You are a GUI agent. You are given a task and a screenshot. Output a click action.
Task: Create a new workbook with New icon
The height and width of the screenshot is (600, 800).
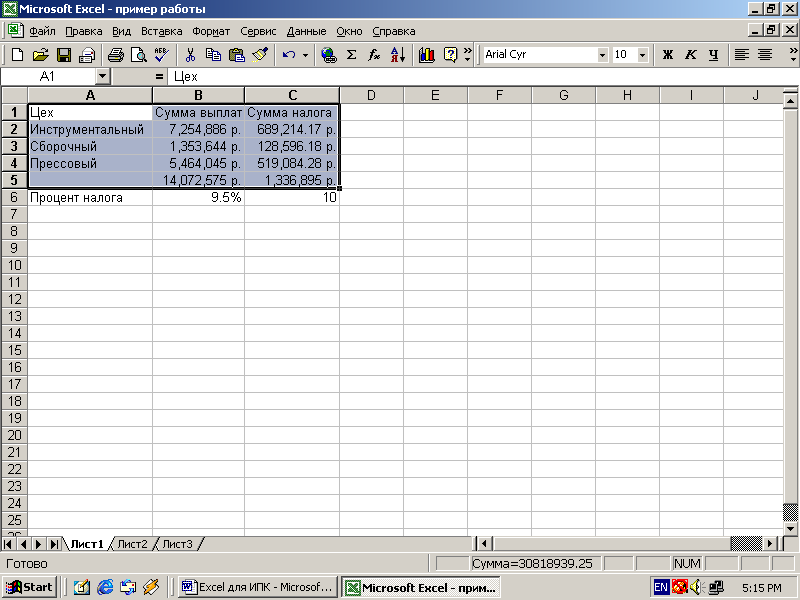[17, 55]
